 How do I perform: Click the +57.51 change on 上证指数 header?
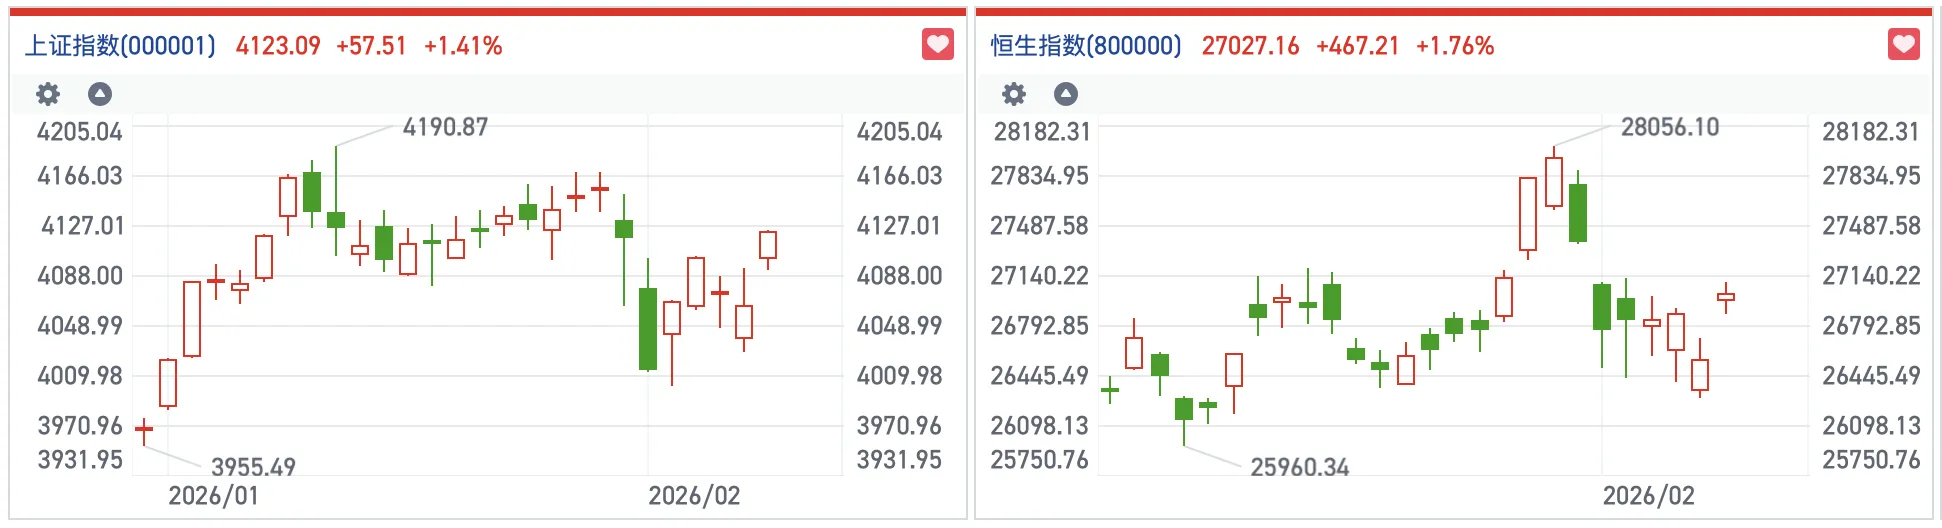pos(371,46)
